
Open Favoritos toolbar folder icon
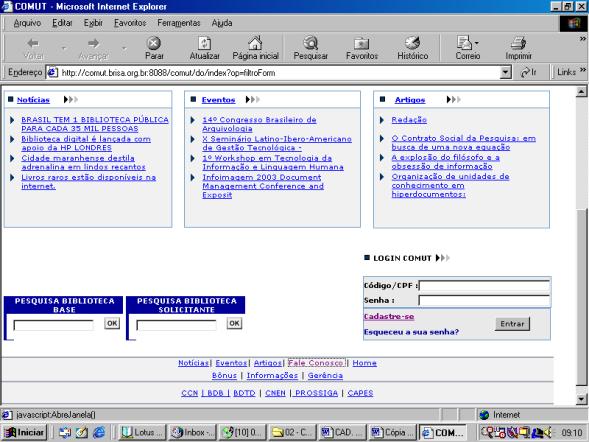(361, 44)
